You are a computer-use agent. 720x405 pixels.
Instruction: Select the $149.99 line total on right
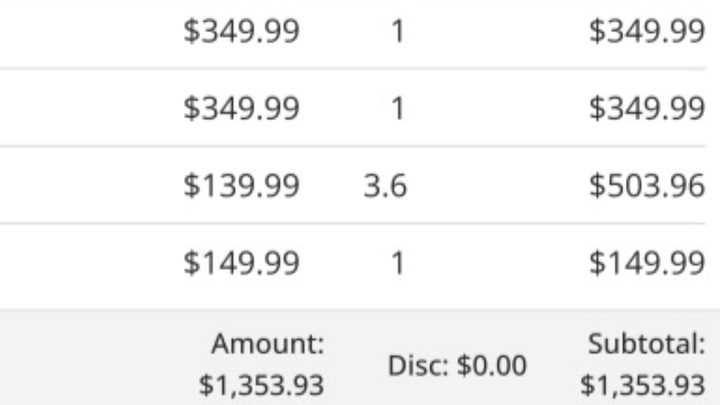(x=647, y=263)
